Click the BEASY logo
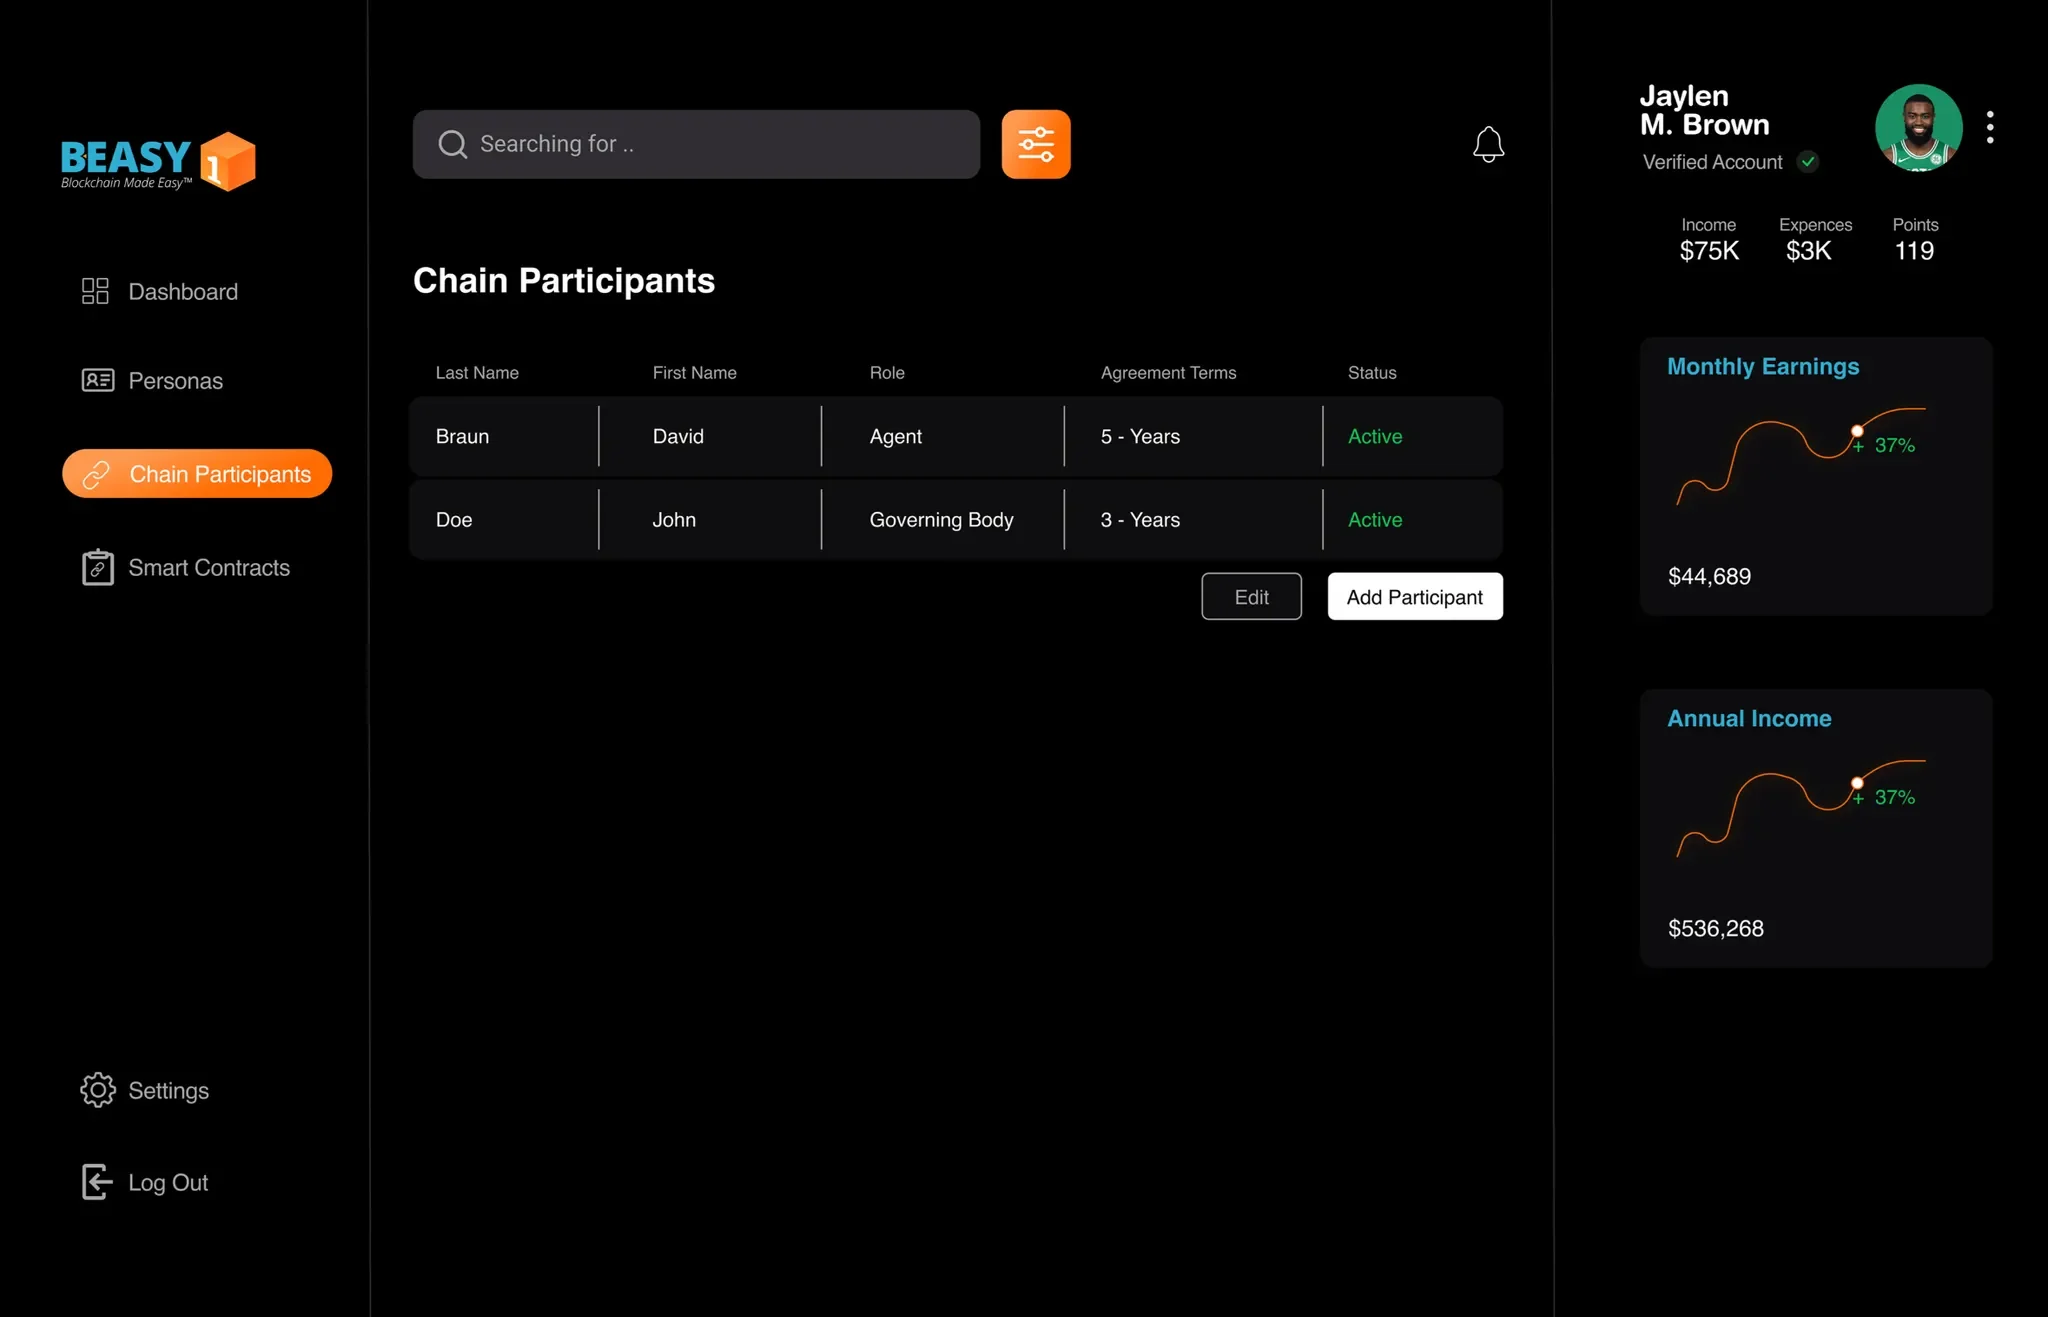Viewport: 2048px width, 1317px height. (x=158, y=161)
